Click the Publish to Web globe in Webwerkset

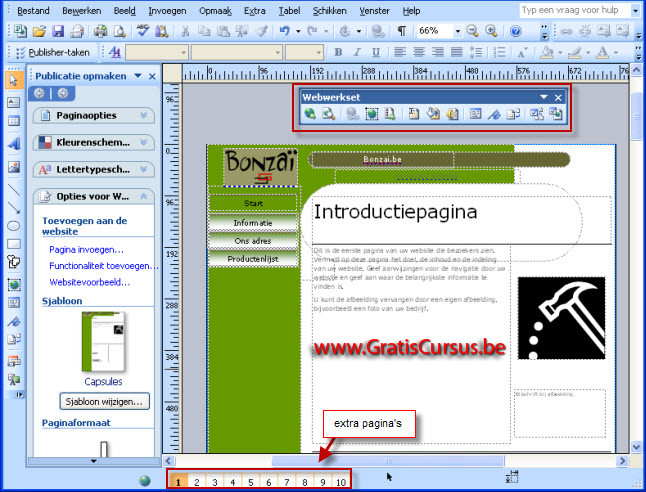click(x=310, y=114)
